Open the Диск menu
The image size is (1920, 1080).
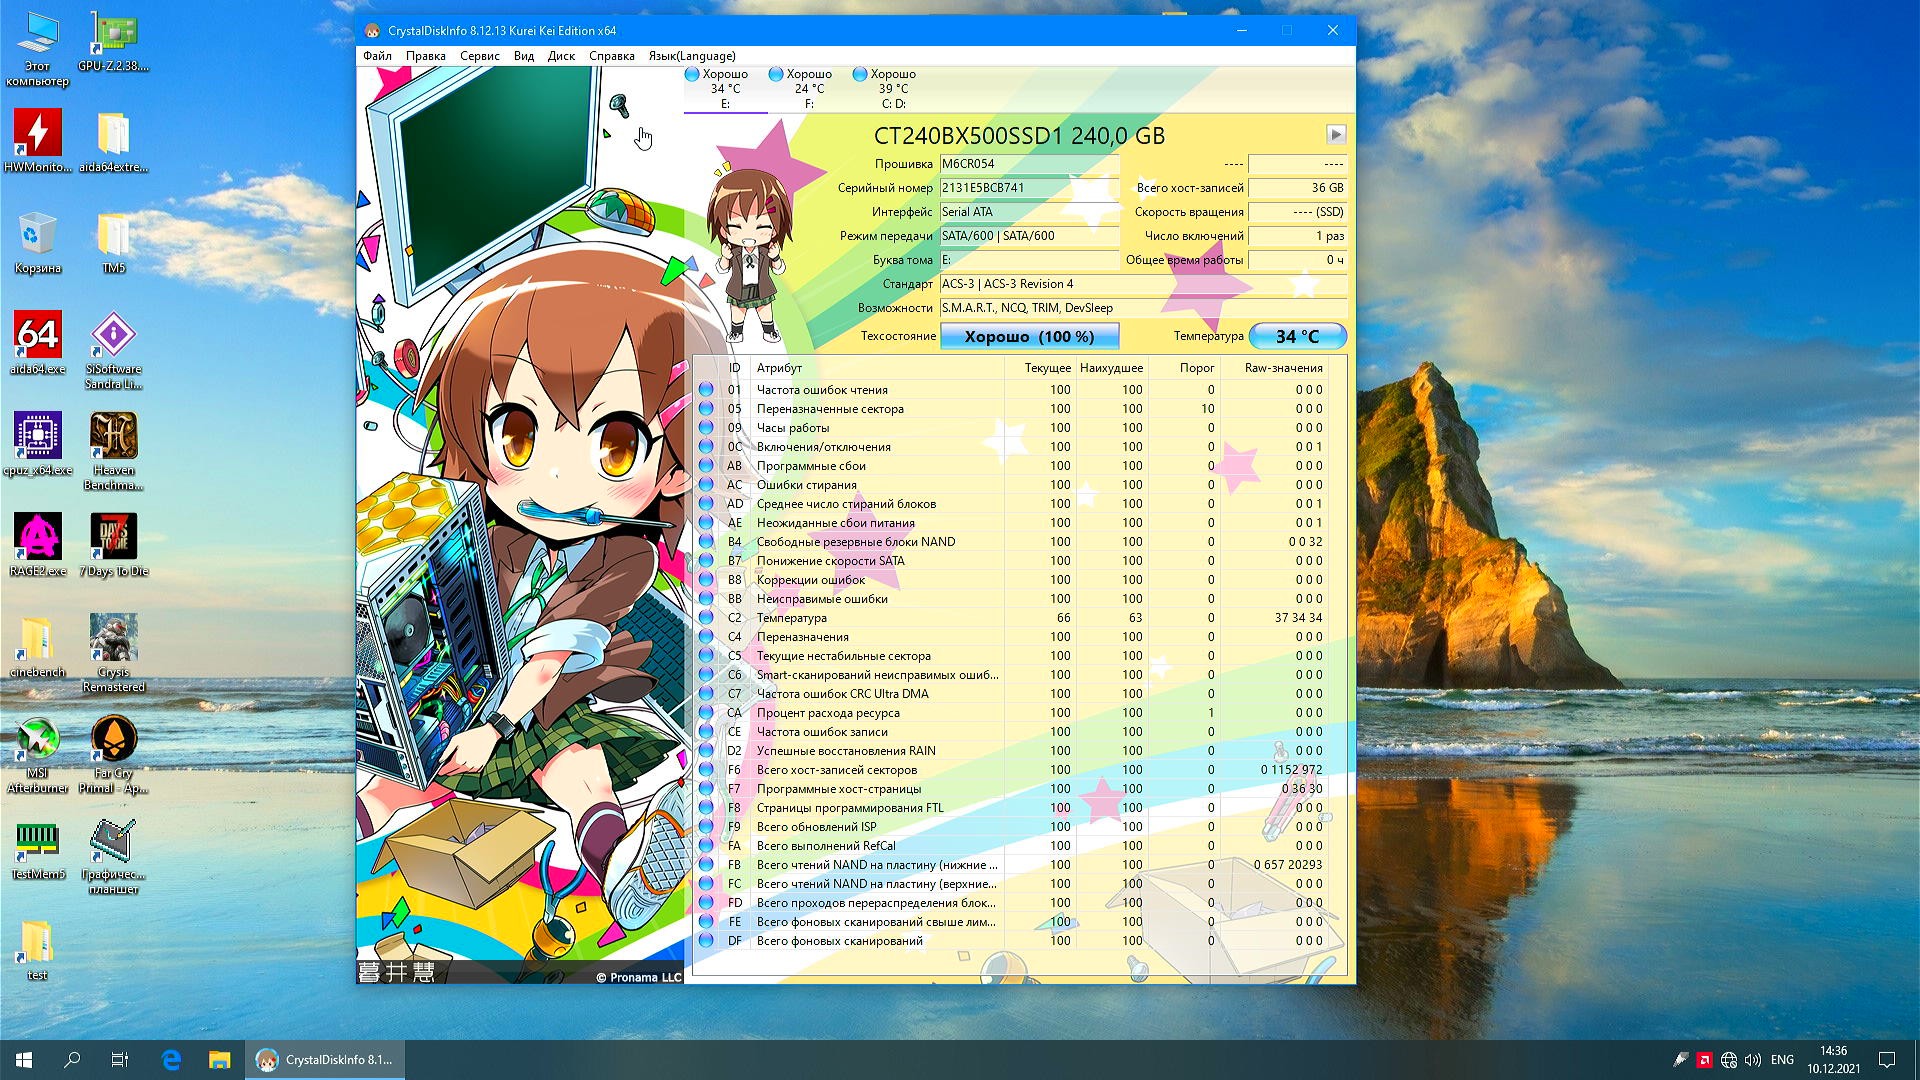click(x=561, y=56)
